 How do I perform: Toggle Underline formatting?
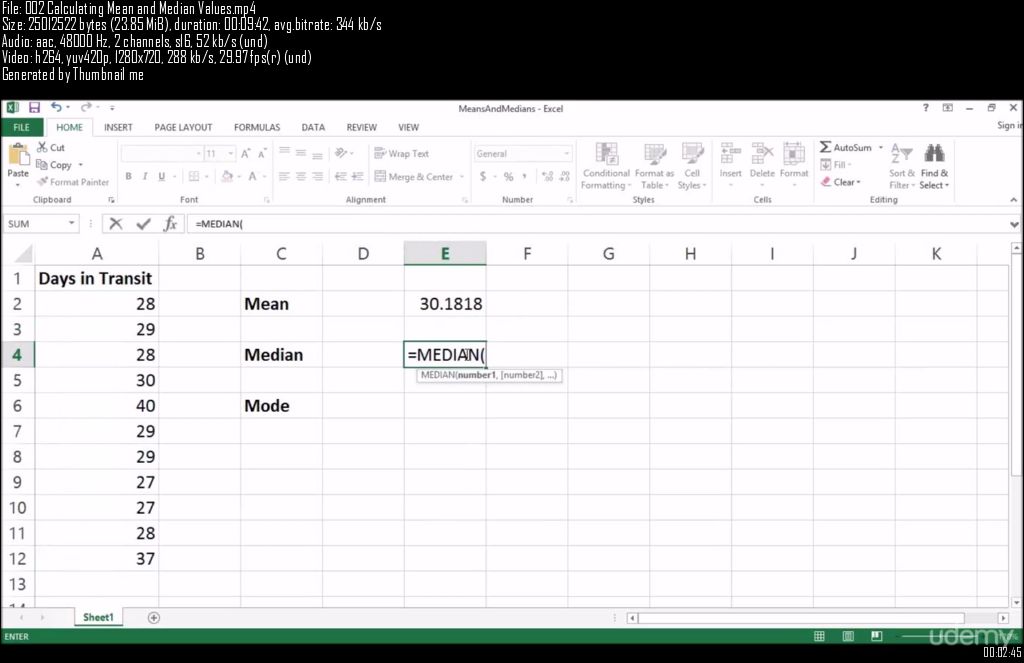pyautogui.click(x=161, y=176)
